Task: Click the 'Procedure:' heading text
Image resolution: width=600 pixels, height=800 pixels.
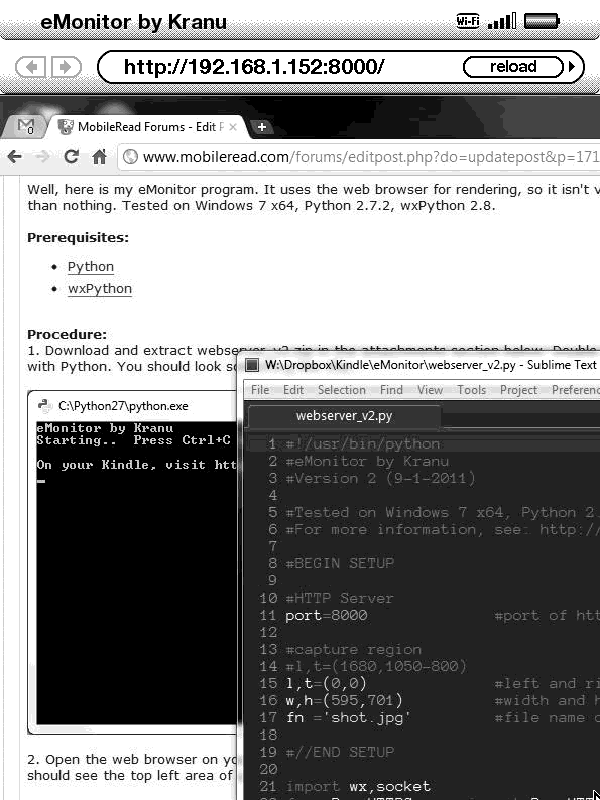Action: click(x=67, y=335)
